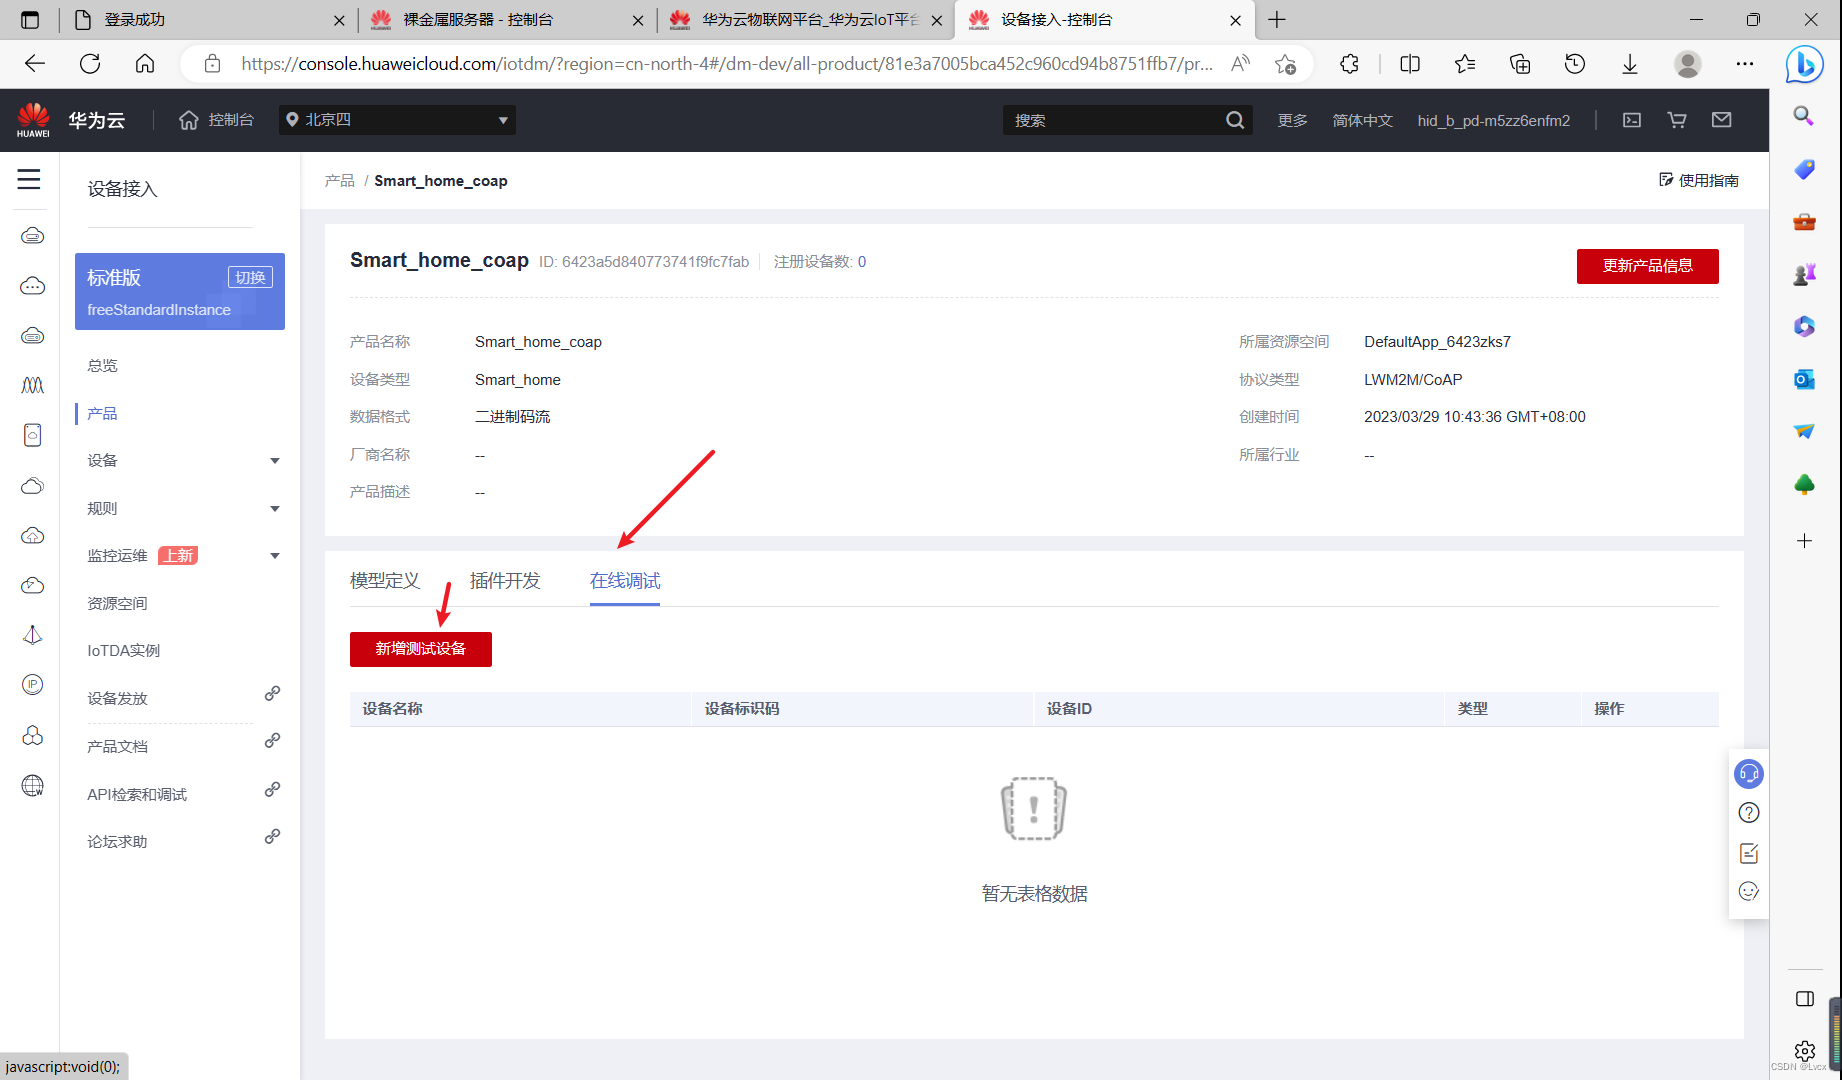1842x1080 pixels.
Task: Click the browser refresh button
Action: point(90,64)
